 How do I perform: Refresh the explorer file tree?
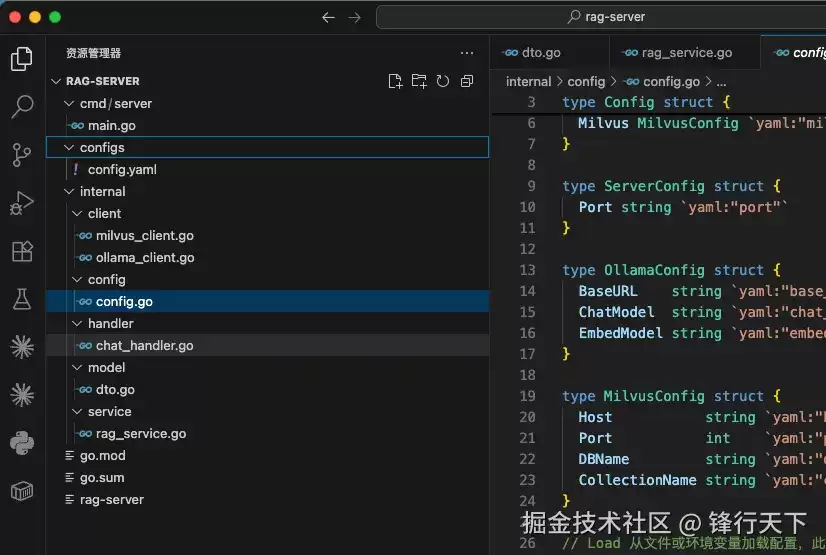tap(443, 81)
